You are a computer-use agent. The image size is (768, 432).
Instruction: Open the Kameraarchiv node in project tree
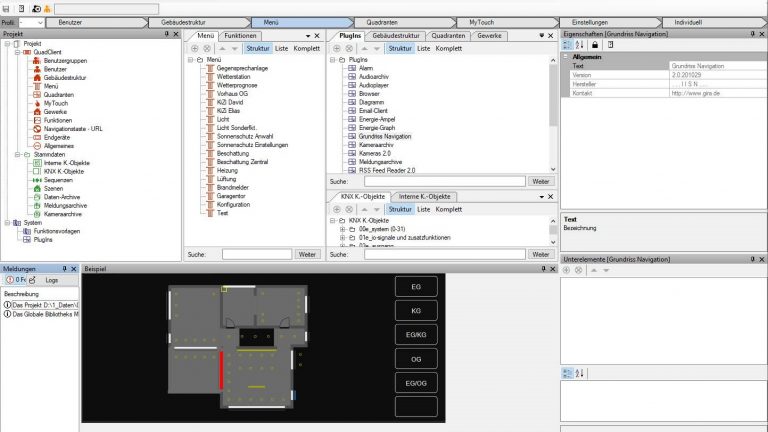(62, 213)
